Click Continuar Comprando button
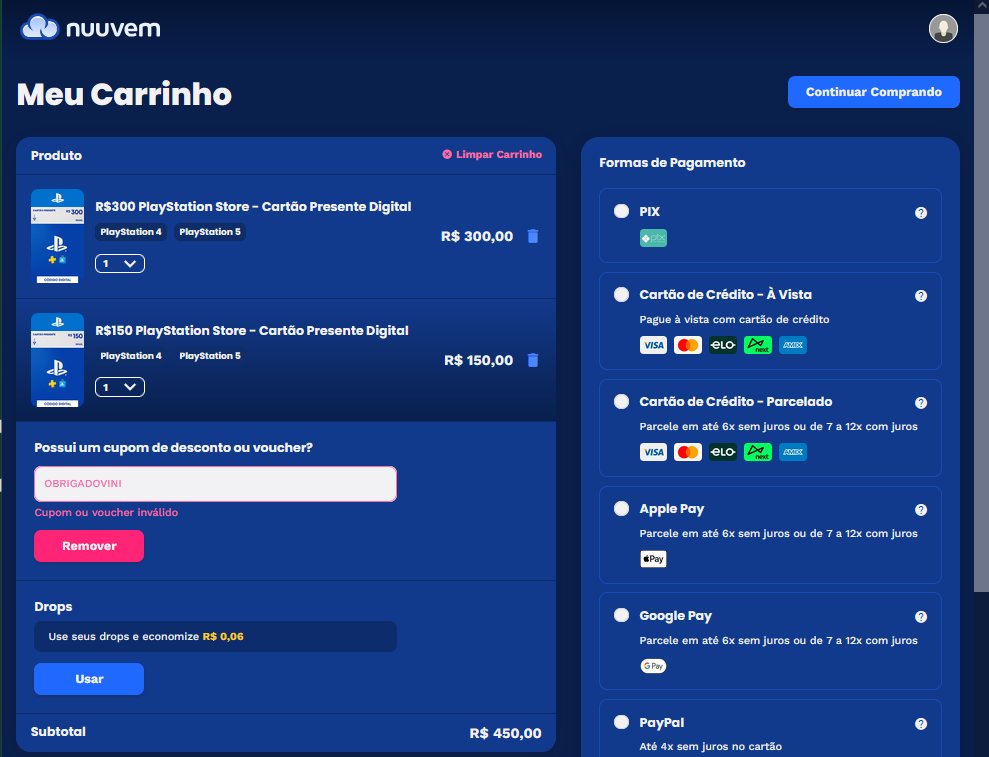989x757 pixels. tap(874, 92)
